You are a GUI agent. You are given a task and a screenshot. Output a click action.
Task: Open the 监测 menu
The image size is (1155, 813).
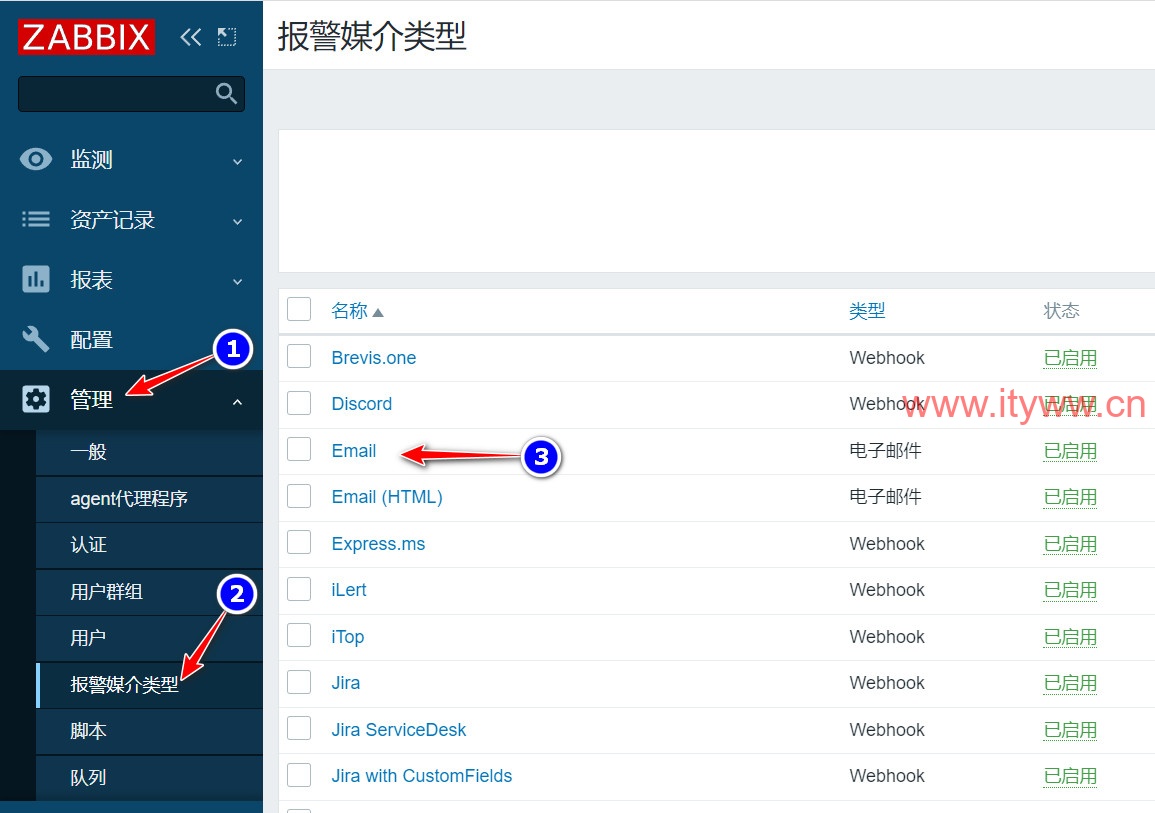coord(131,159)
